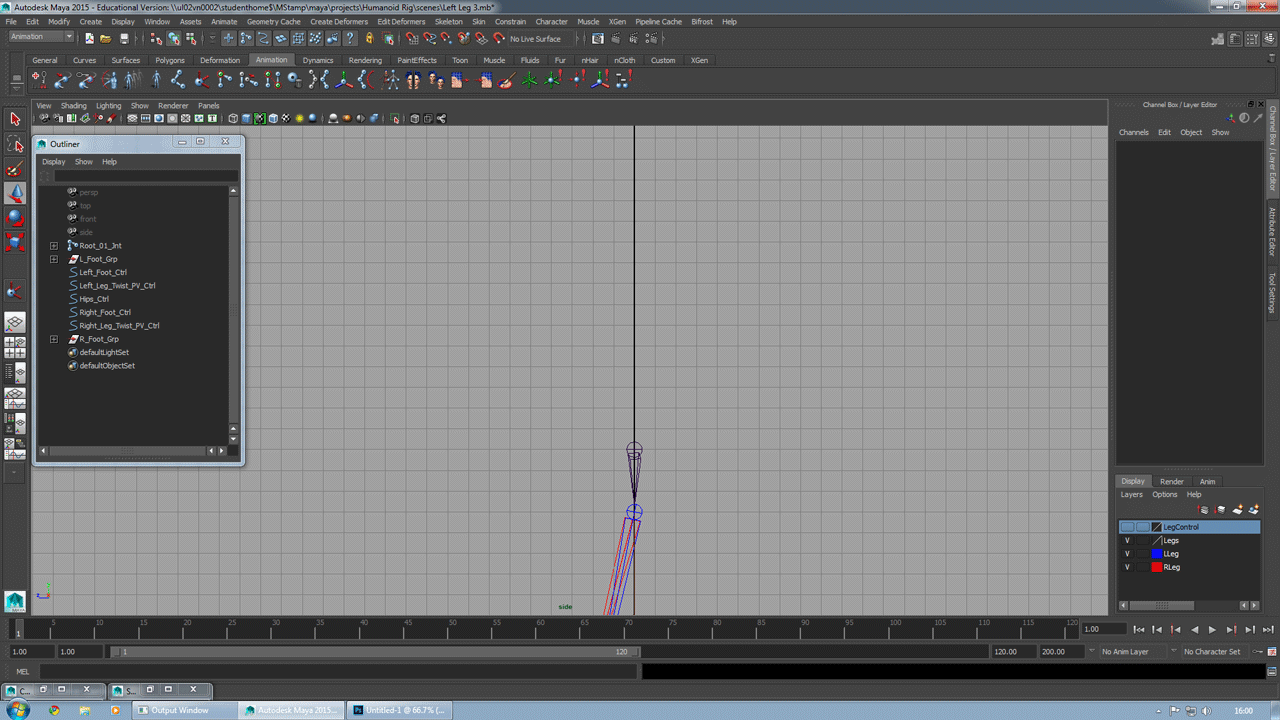Expand the R_Foot_Grp node in the Outliner
Viewport: 1280px width, 720px height.
[54, 339]
